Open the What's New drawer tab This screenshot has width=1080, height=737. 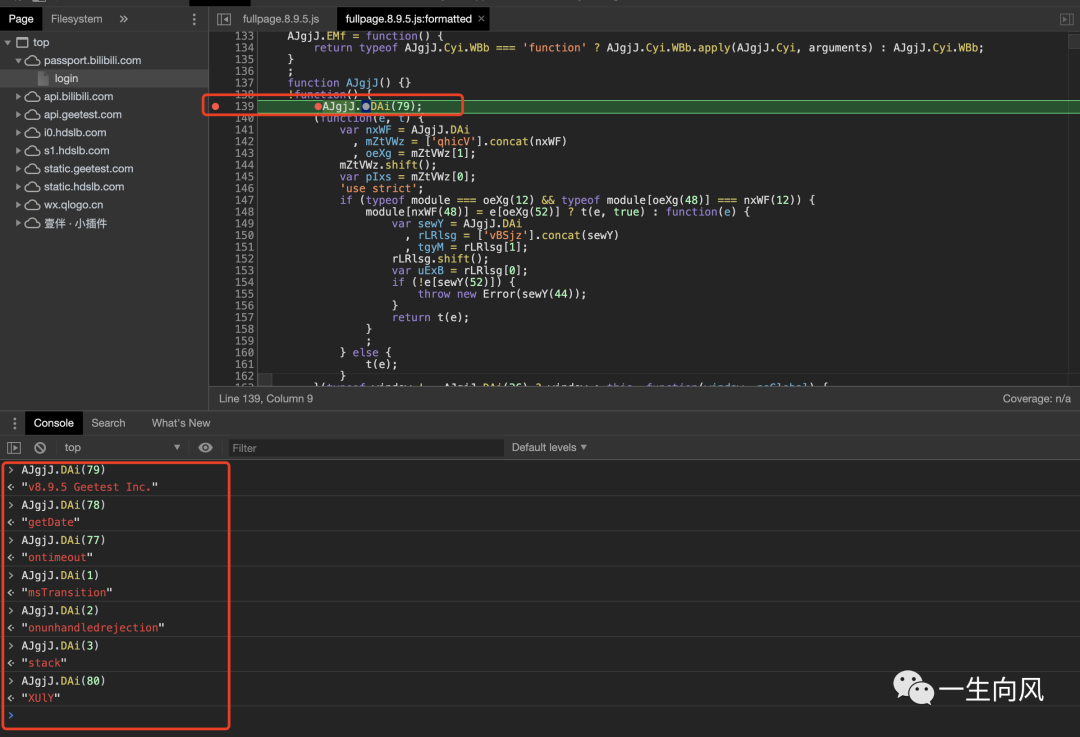180,423
